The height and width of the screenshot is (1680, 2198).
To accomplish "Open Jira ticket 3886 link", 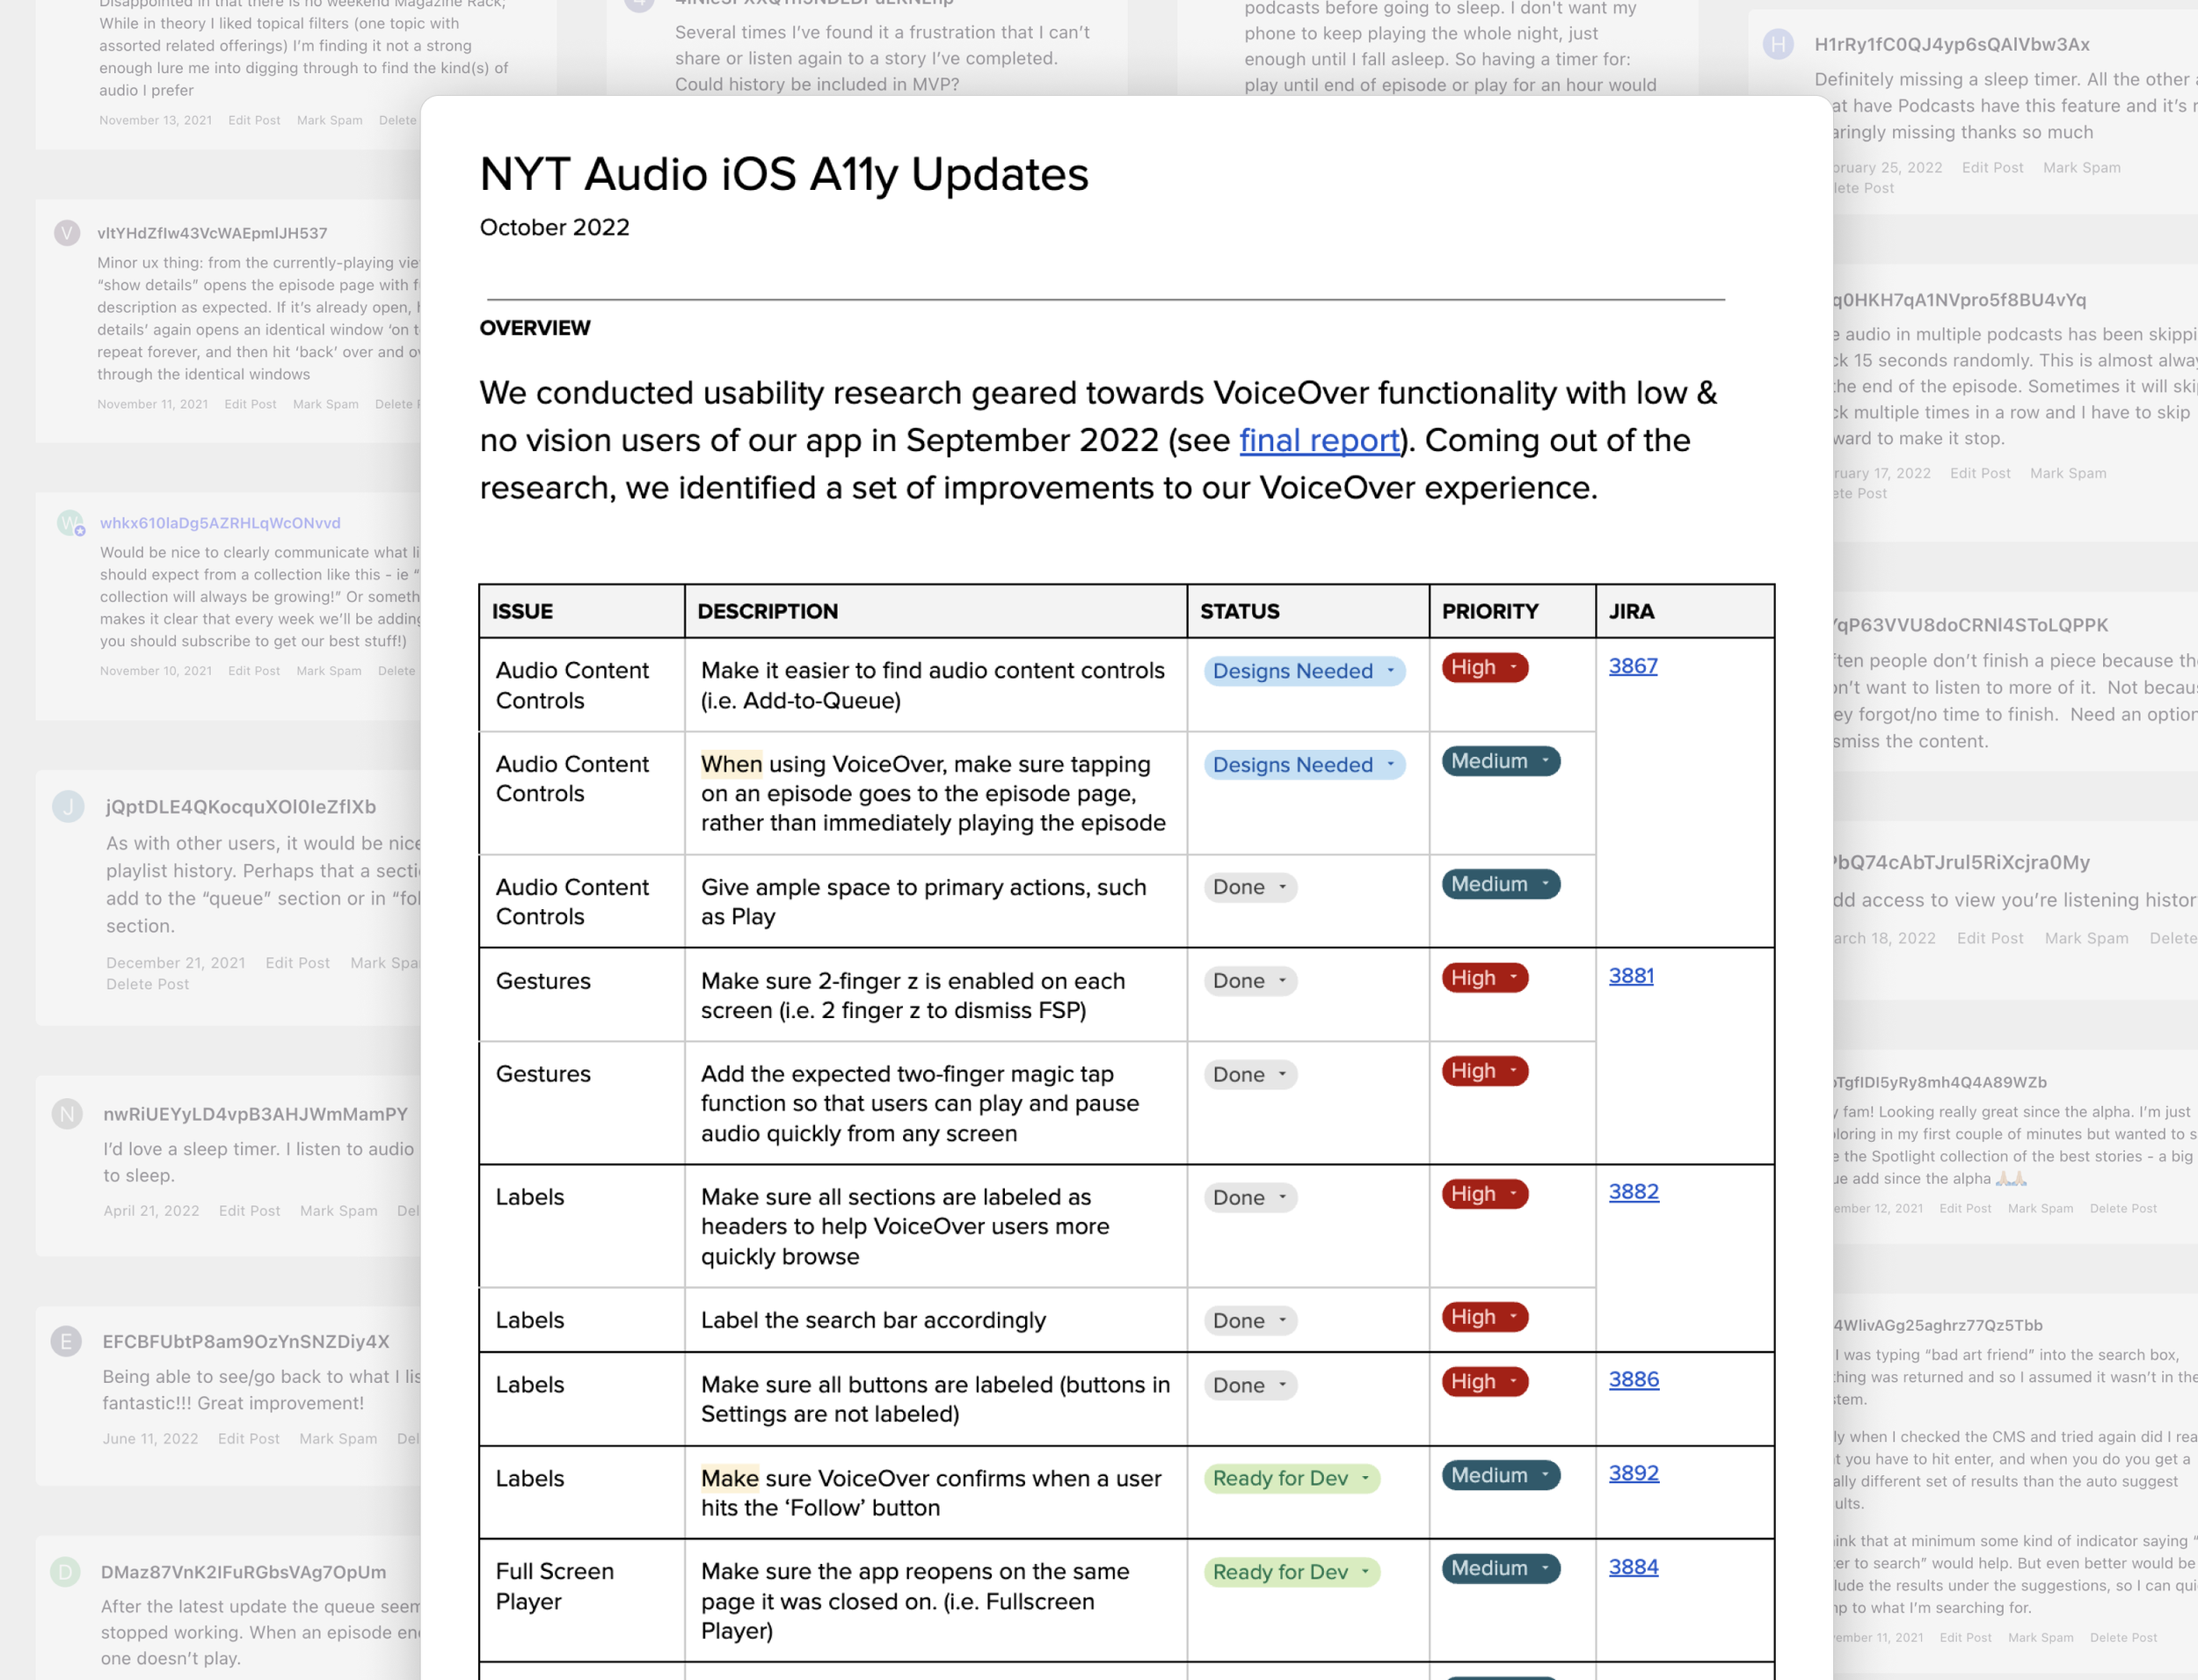I will pos(1633,1380).
